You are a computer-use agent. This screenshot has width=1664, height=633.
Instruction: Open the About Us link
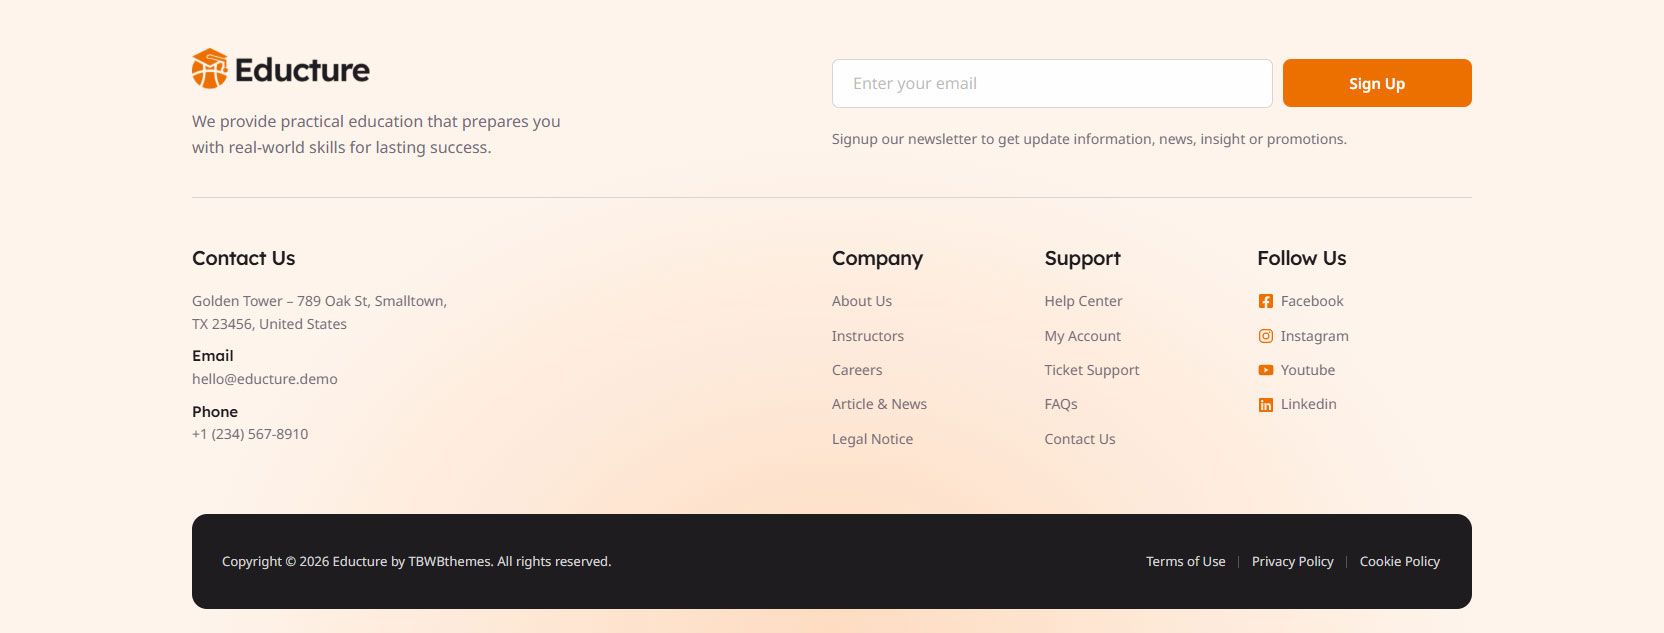coord(862,301)
